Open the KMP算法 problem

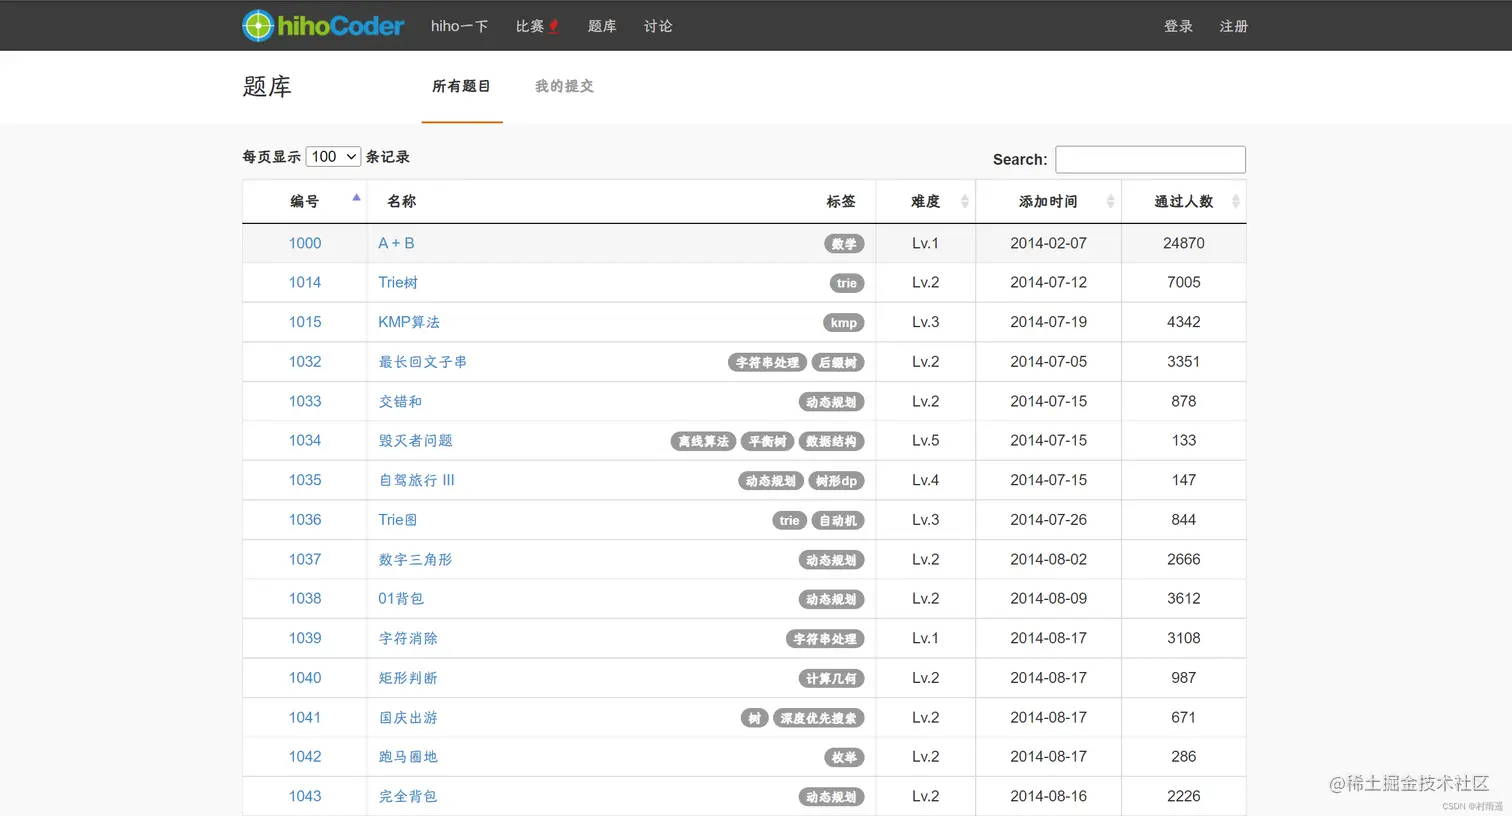(x=409, y=322)
